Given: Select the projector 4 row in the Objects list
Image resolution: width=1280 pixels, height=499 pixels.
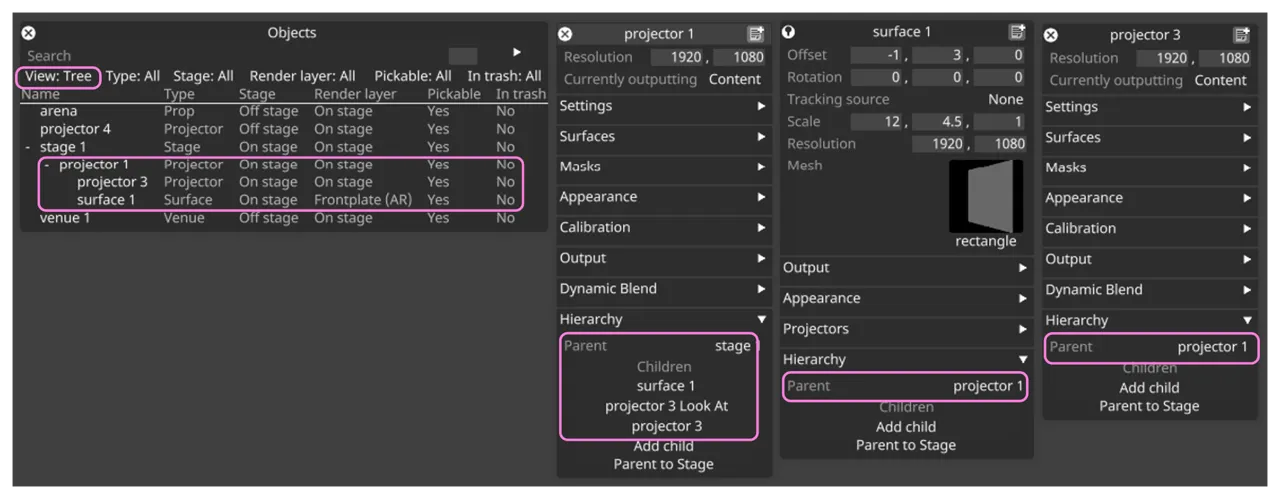Looking at the screenshot, I should (x=284, y=129).
